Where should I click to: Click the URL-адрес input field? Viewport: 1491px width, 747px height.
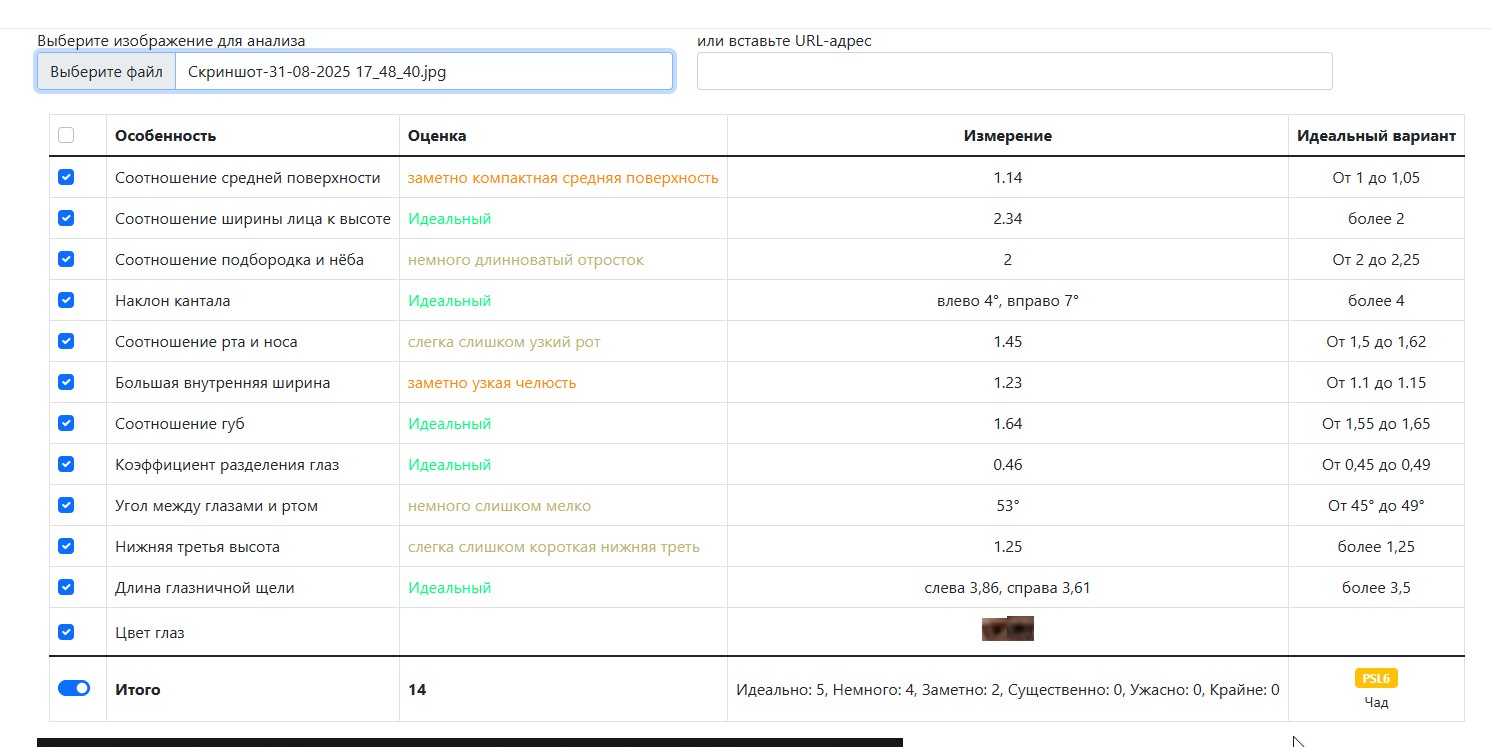pyautogui.click(x=1014, y=71)
